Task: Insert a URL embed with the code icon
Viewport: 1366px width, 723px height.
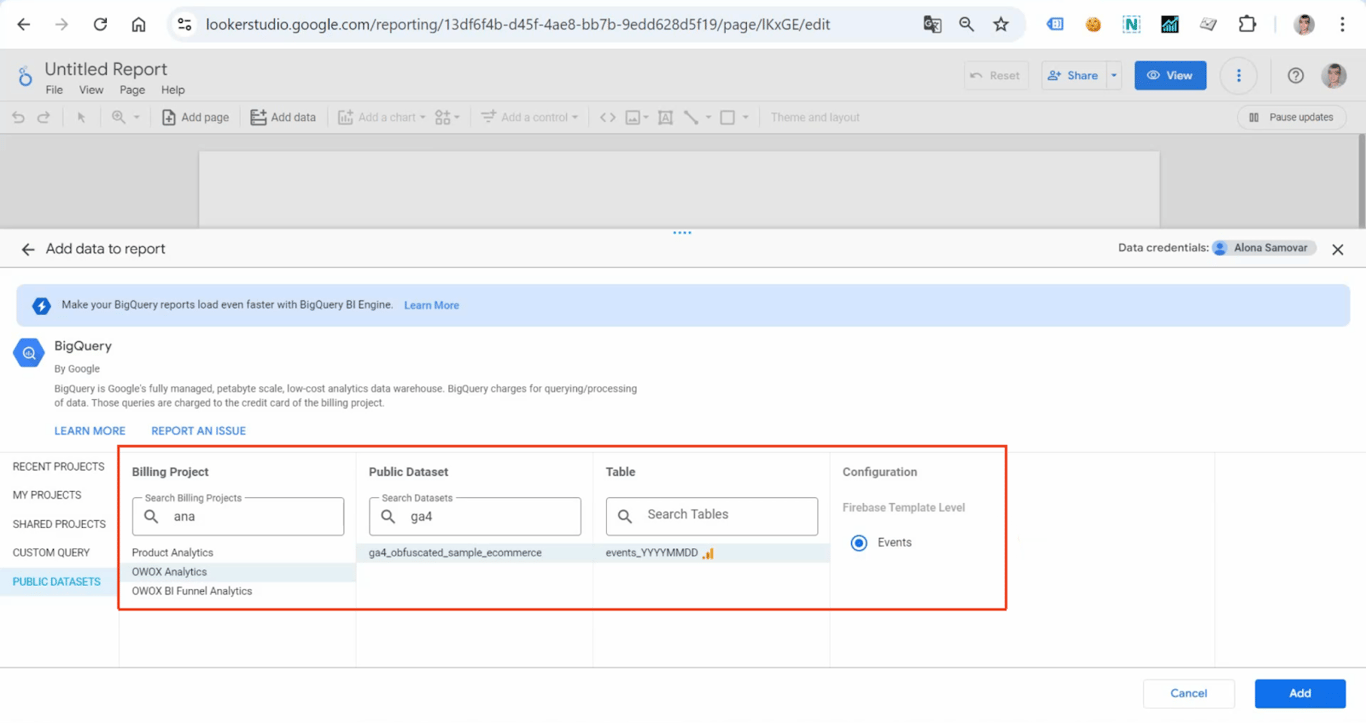Action: click(607, 117)
